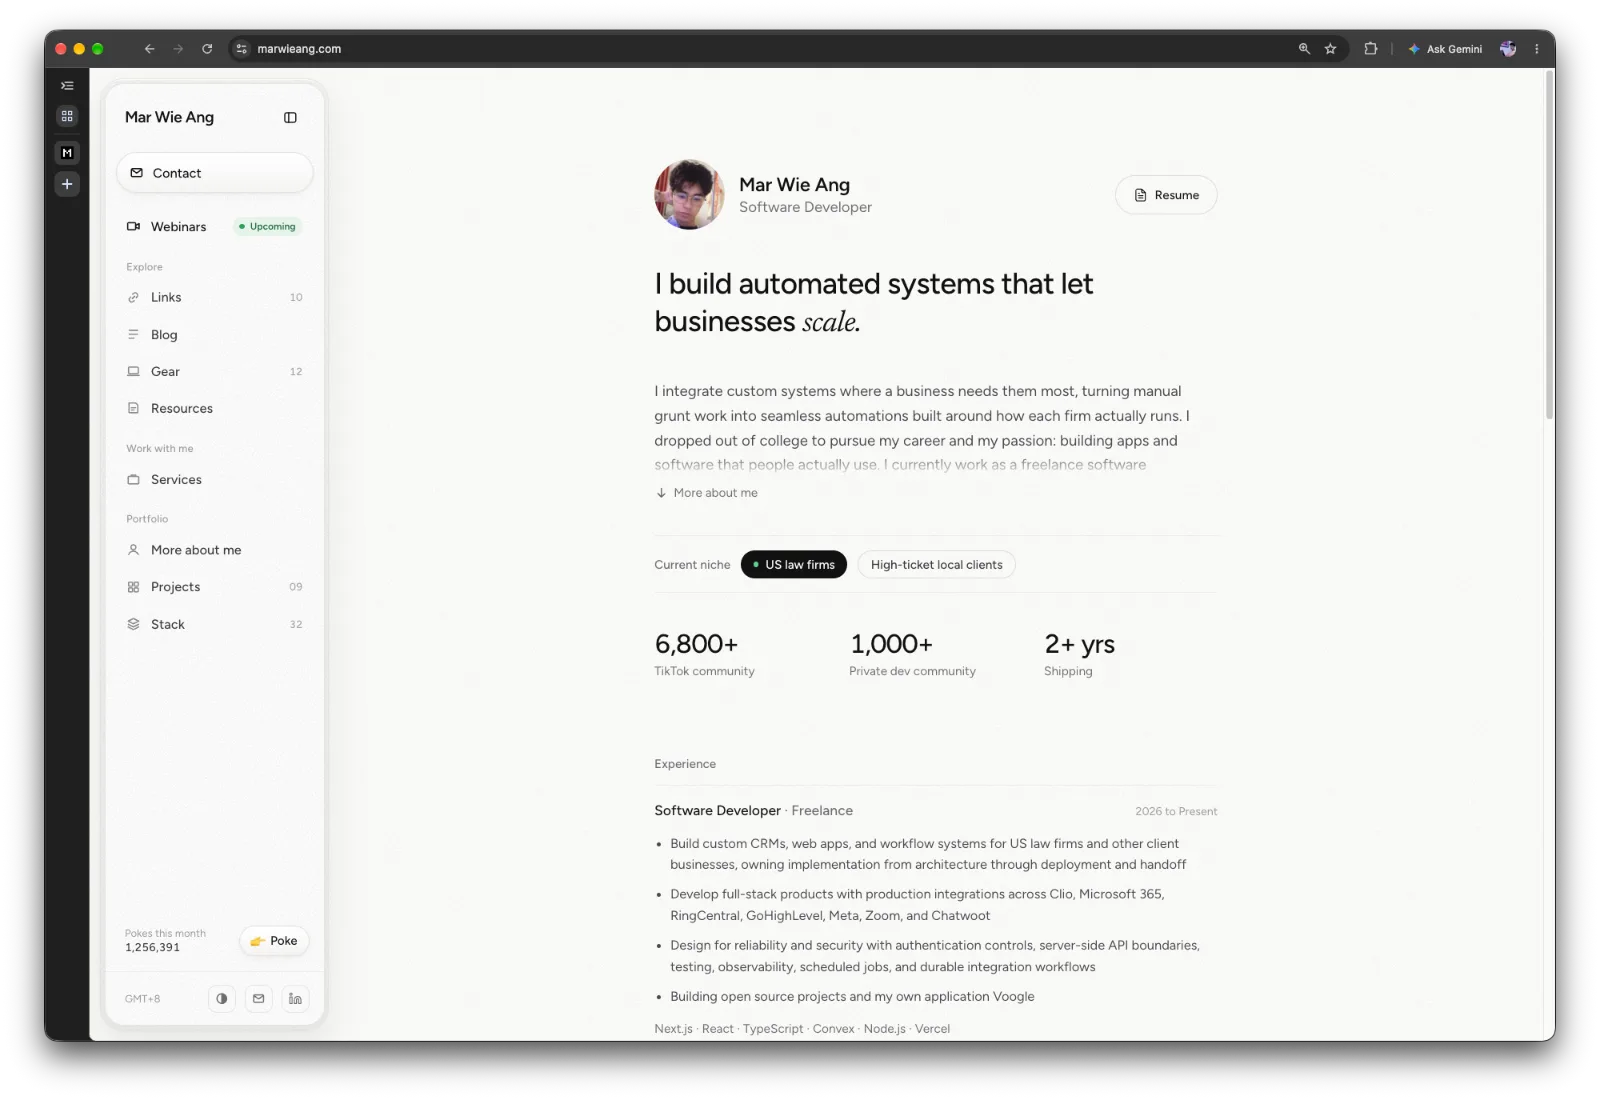Click the 6,800+ TikTok community stat
The height and width of the screenshot is (1100, 1600).
[704, 654]
